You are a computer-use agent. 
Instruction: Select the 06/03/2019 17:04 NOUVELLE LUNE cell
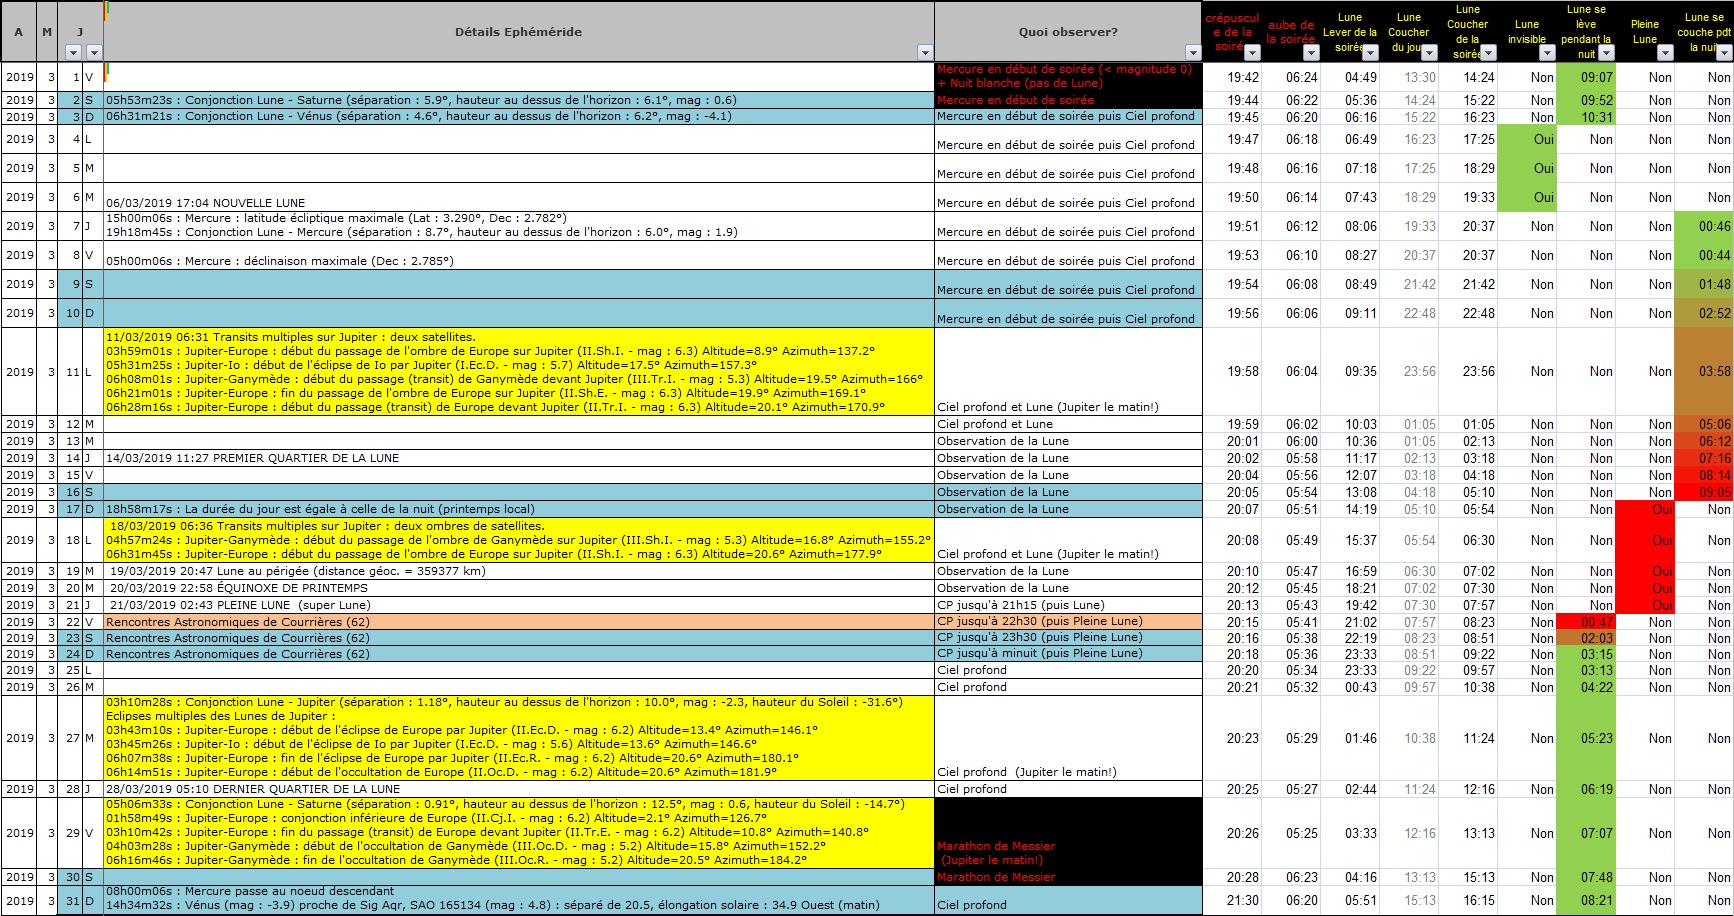pyautogui.click(x=519, y=197)
